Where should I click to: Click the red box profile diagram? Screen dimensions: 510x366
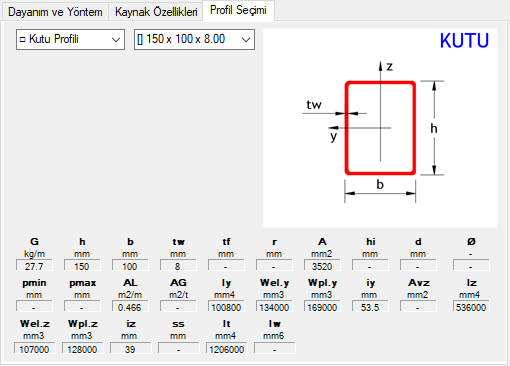(380, 128)
